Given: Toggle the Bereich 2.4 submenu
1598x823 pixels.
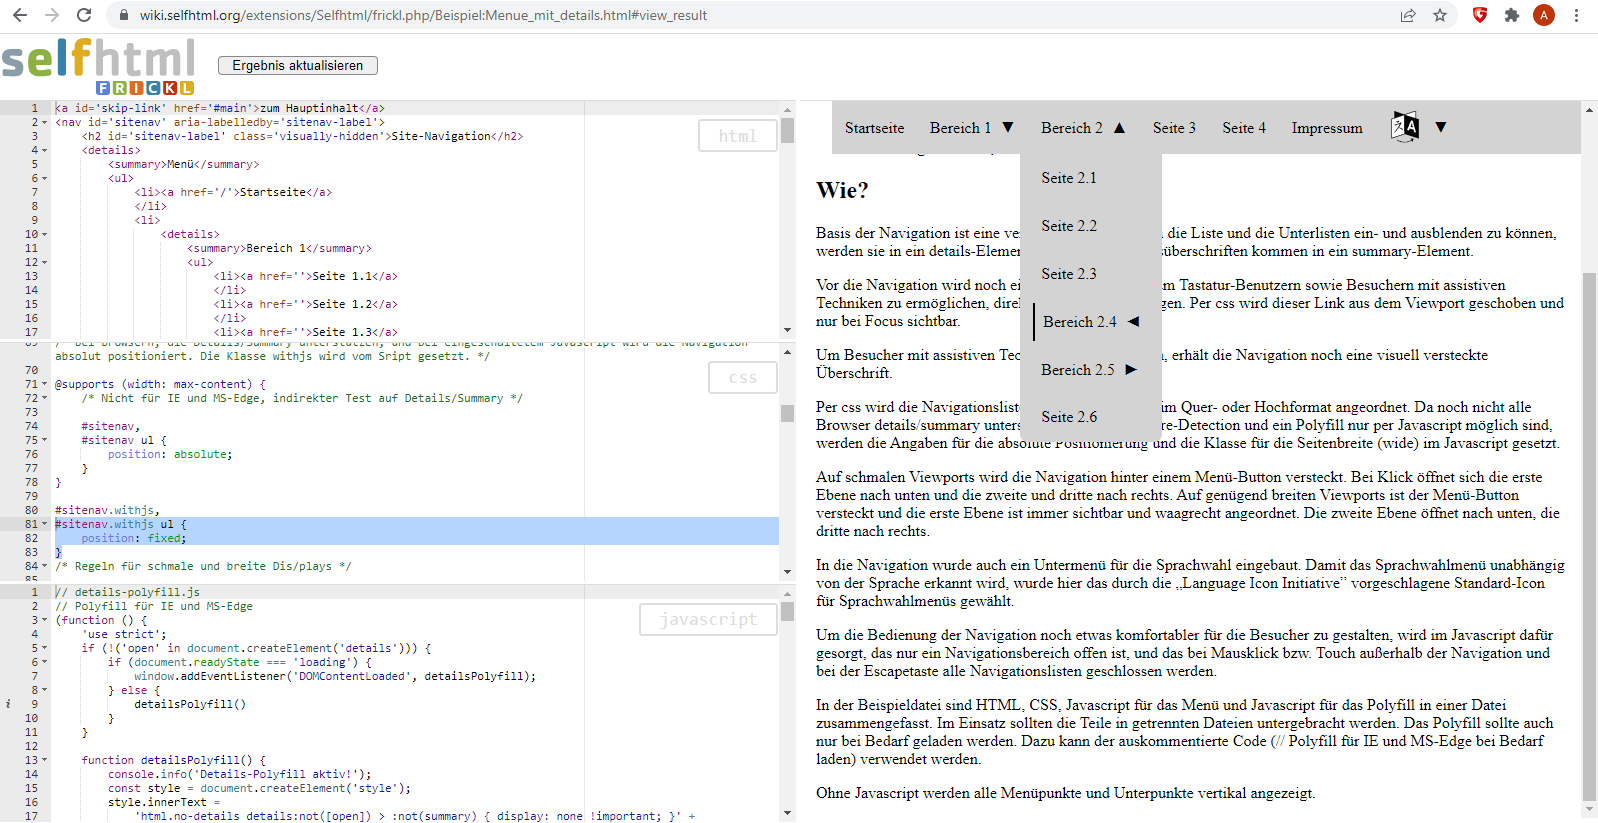Looking at the screenshot, I should click(1091, 322).
